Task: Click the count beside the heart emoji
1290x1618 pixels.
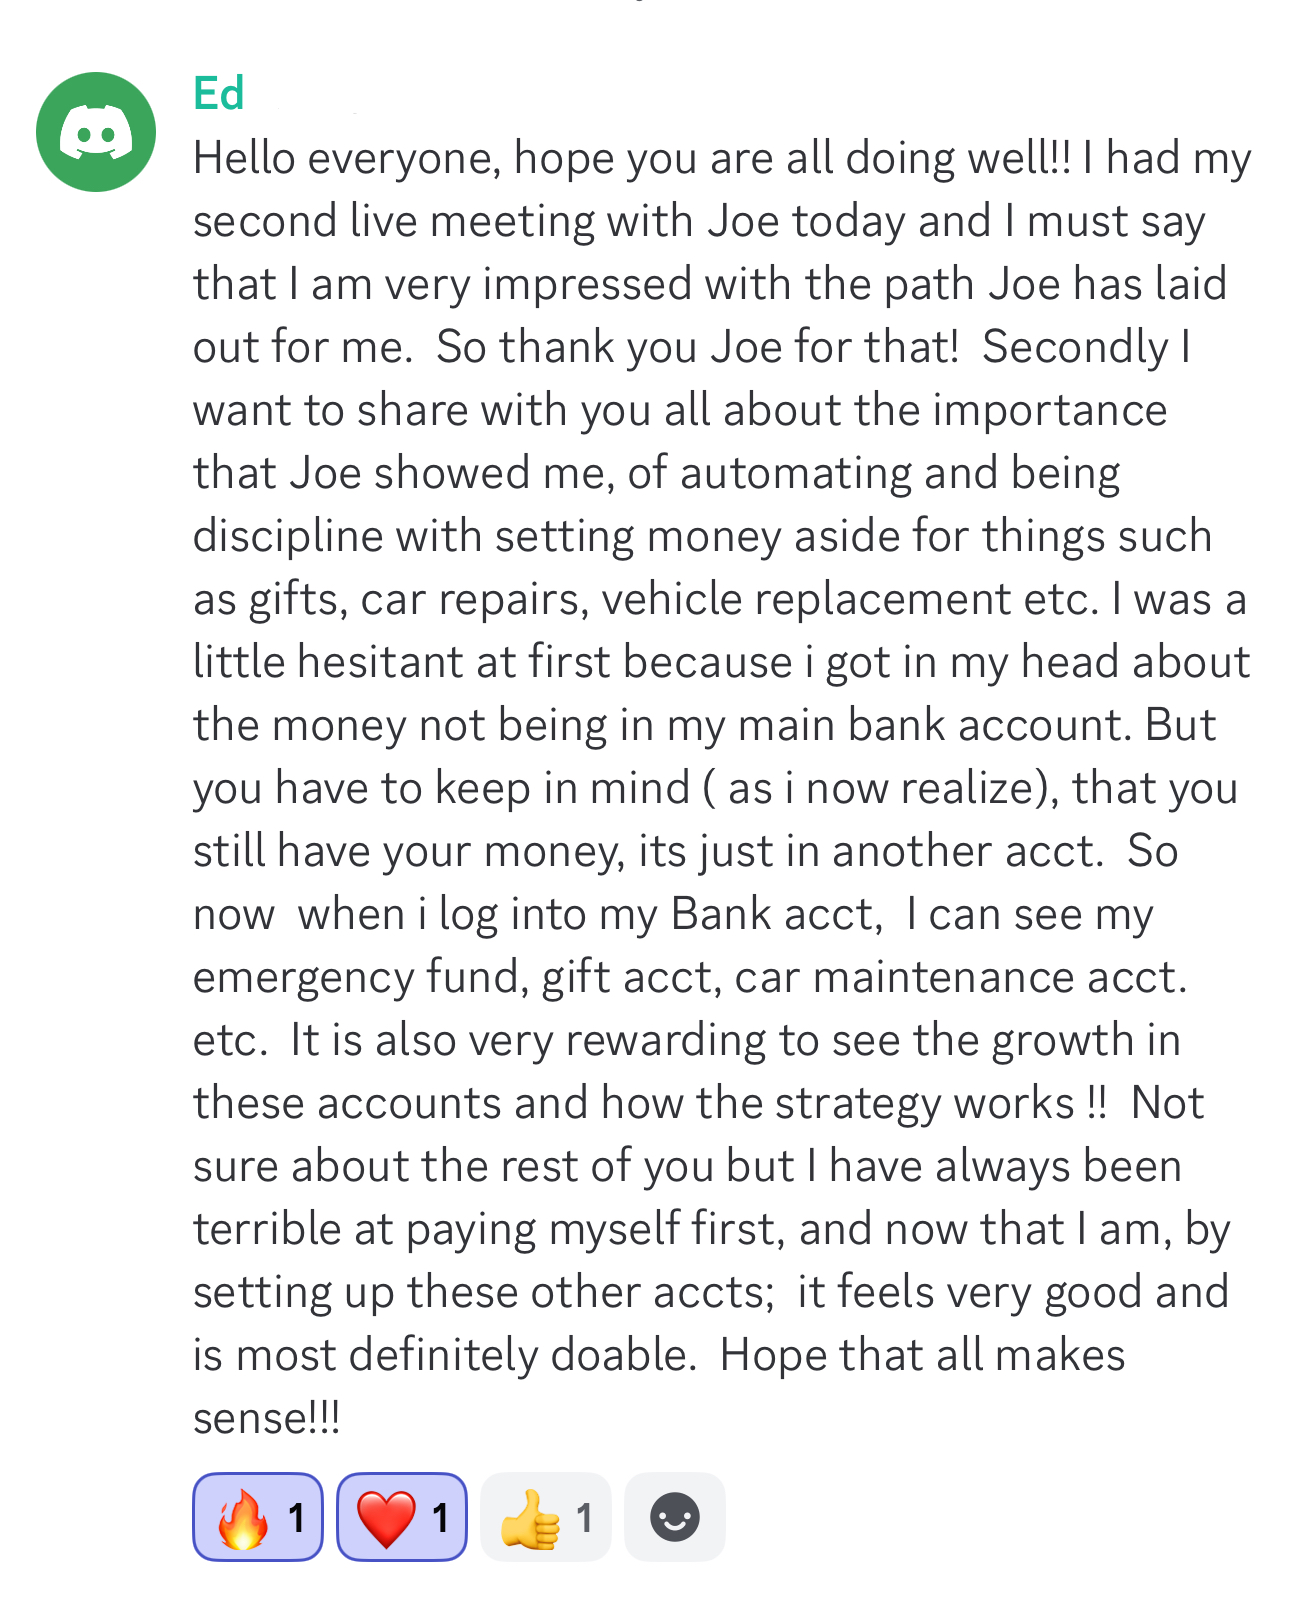Action: click(x=440, y=1518)
